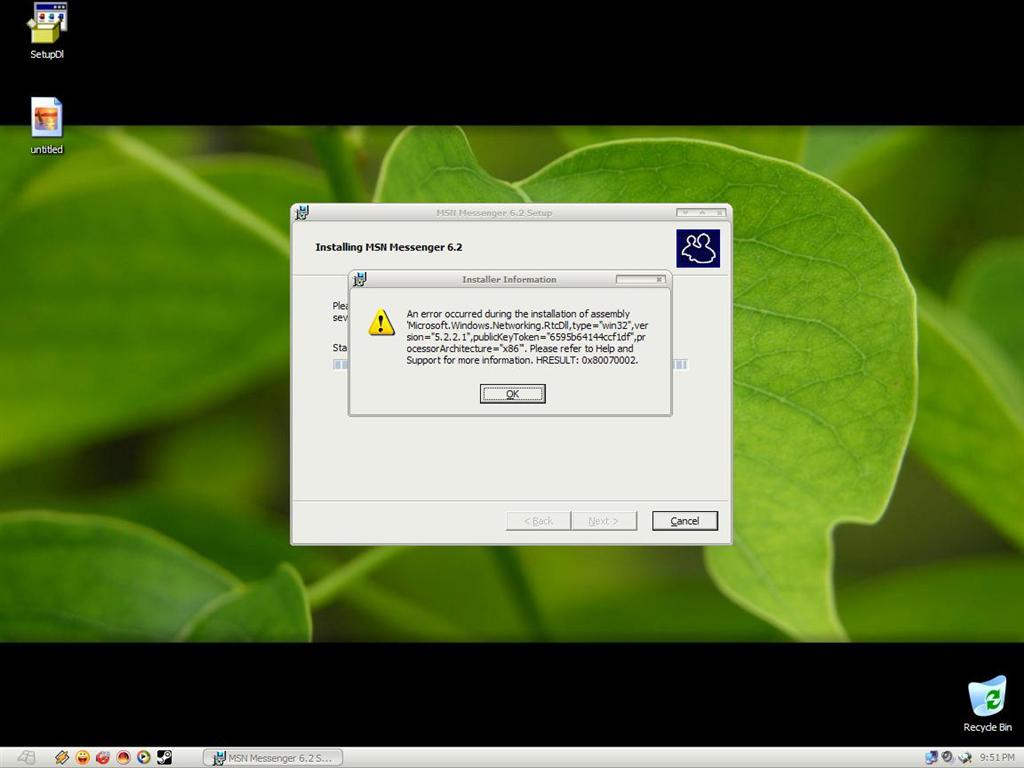Launch Windows Media Player from quick launch
Viewport: 1024px width, 768px height.
(x=143, y=758)
